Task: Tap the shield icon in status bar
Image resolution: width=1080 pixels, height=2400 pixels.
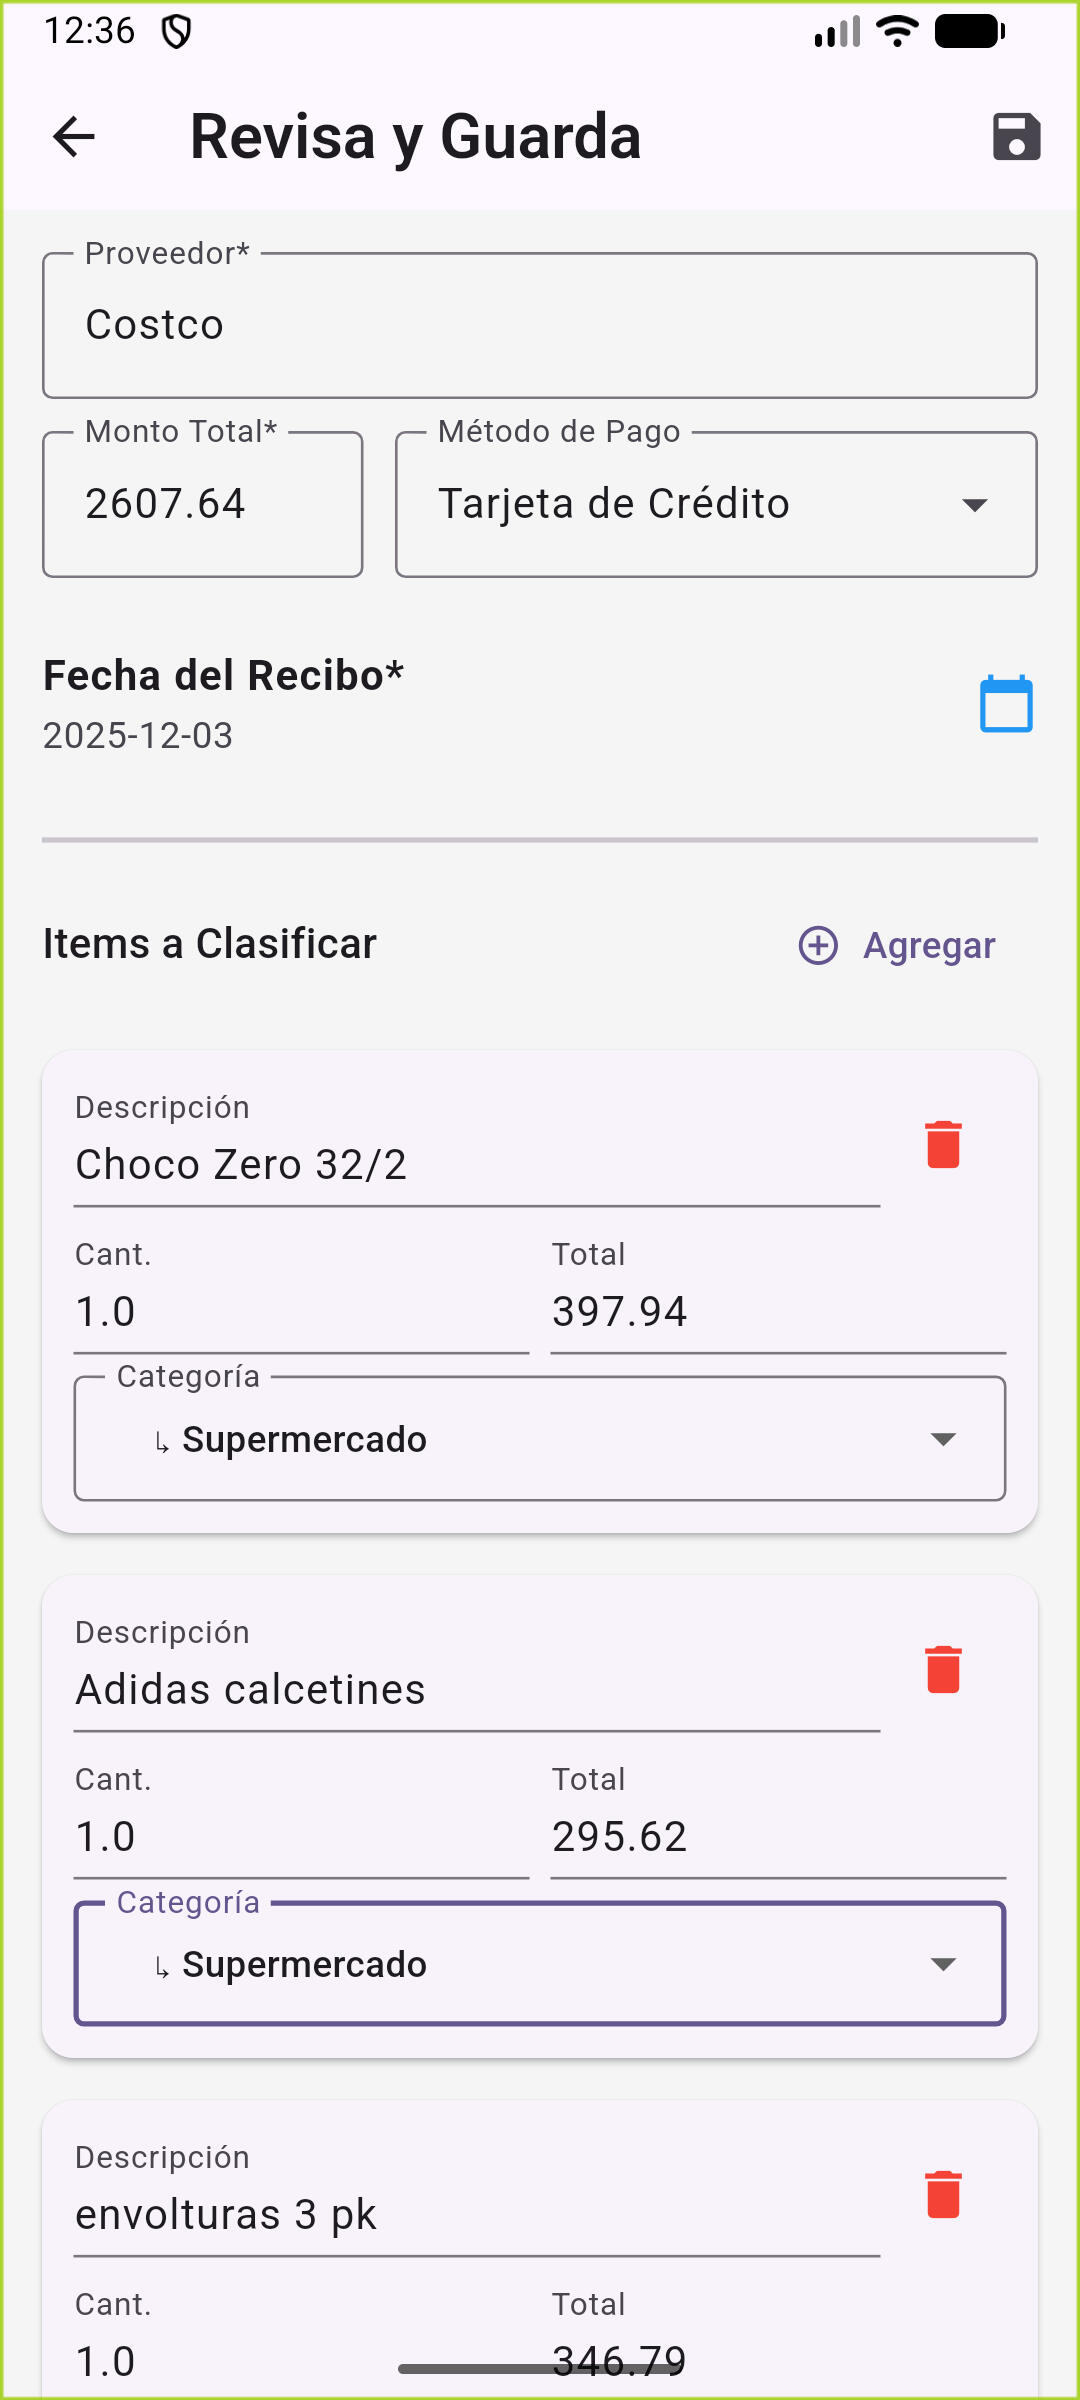Action: pyautogui.click(x=177, y=32)
